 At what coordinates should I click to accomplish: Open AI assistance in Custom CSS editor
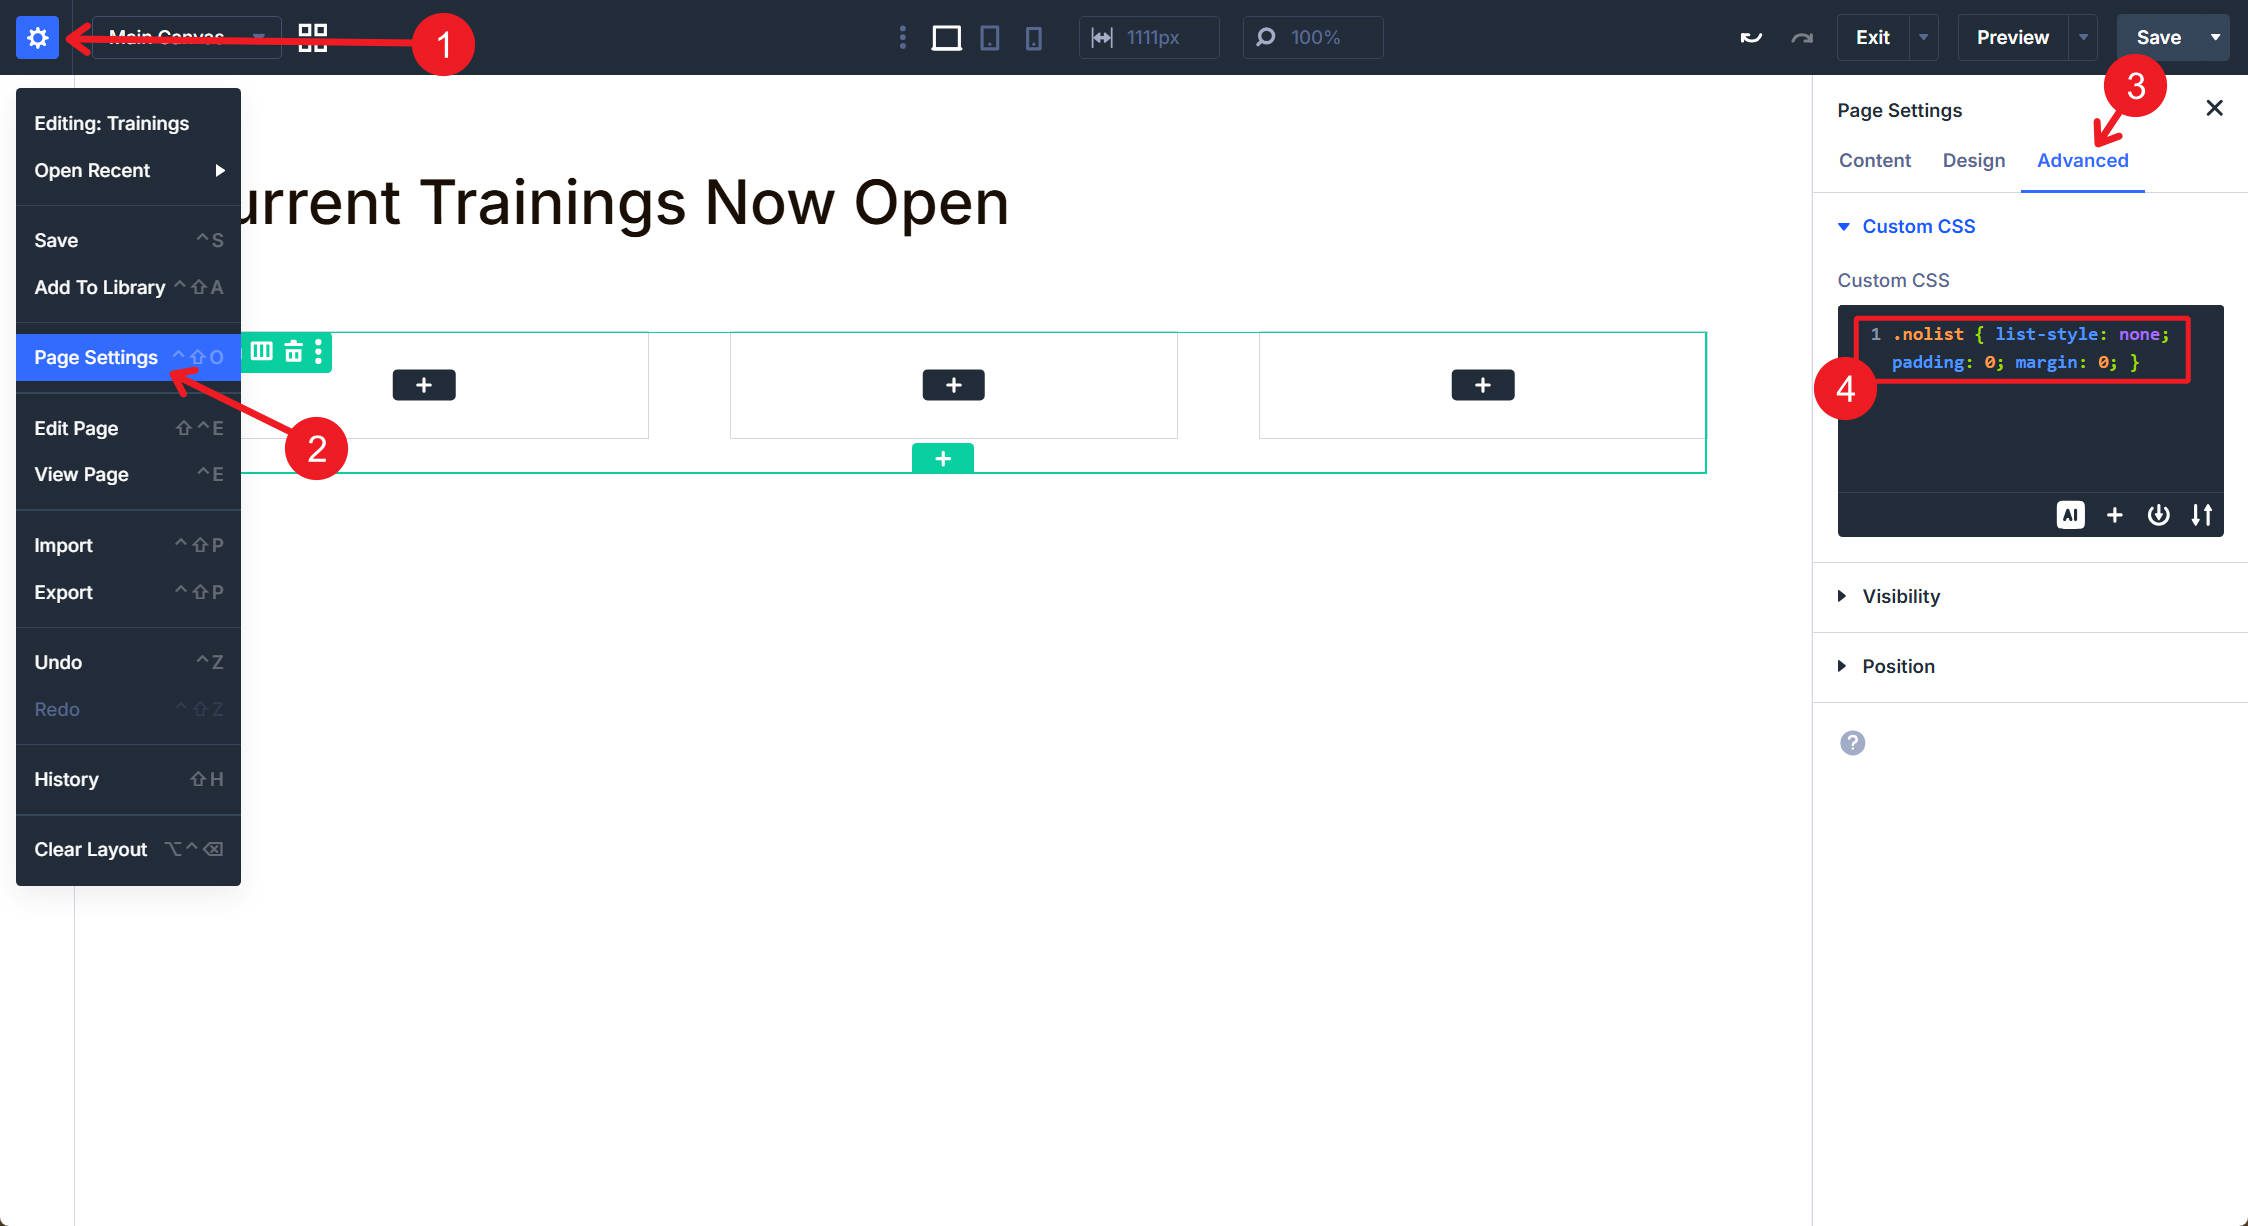(x=2071, y=515)
